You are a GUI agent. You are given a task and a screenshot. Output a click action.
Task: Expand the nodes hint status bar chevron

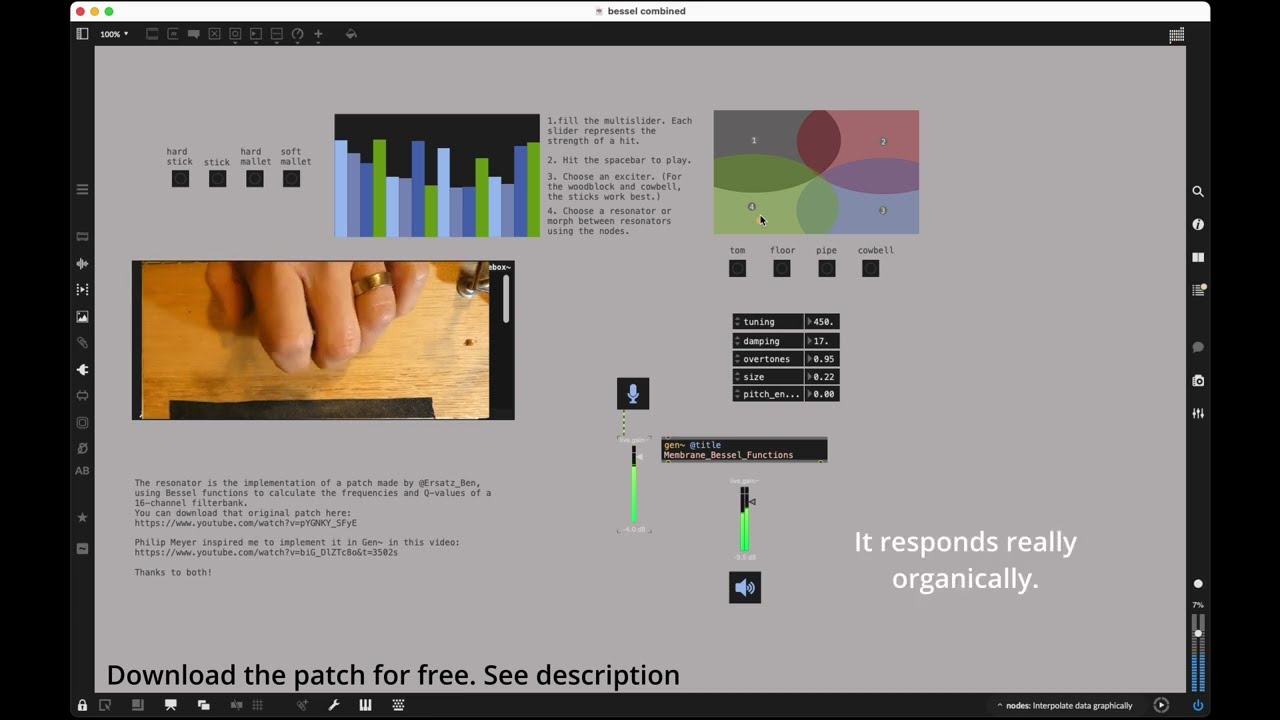[x=999, y=705]
